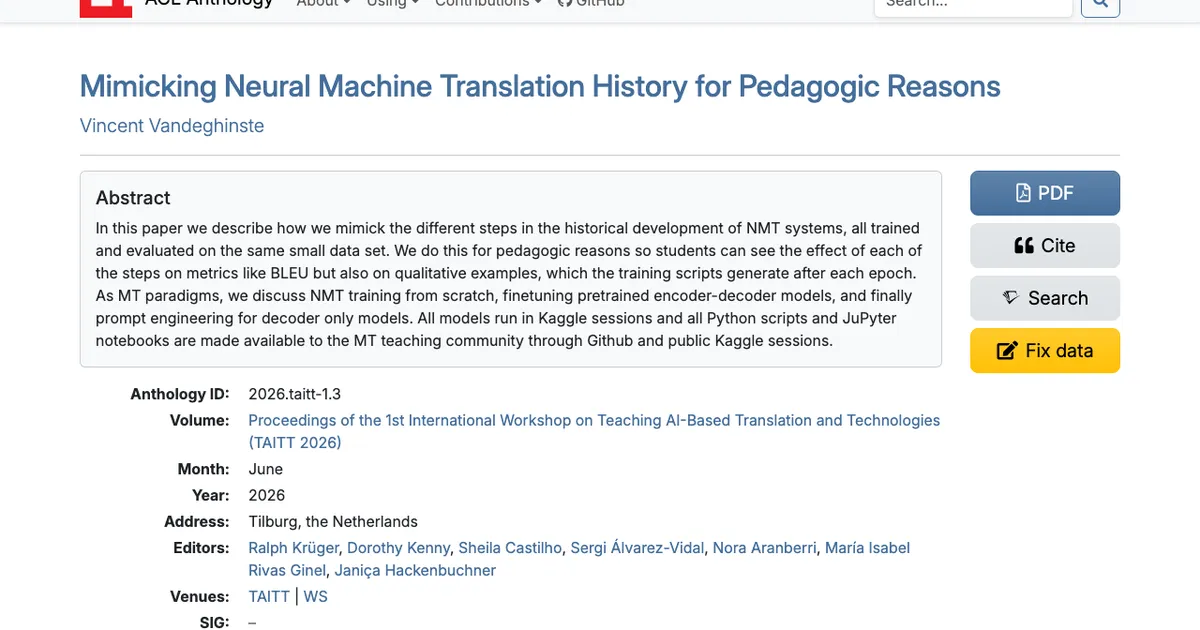Open the WS venue link

click(316, 596)
